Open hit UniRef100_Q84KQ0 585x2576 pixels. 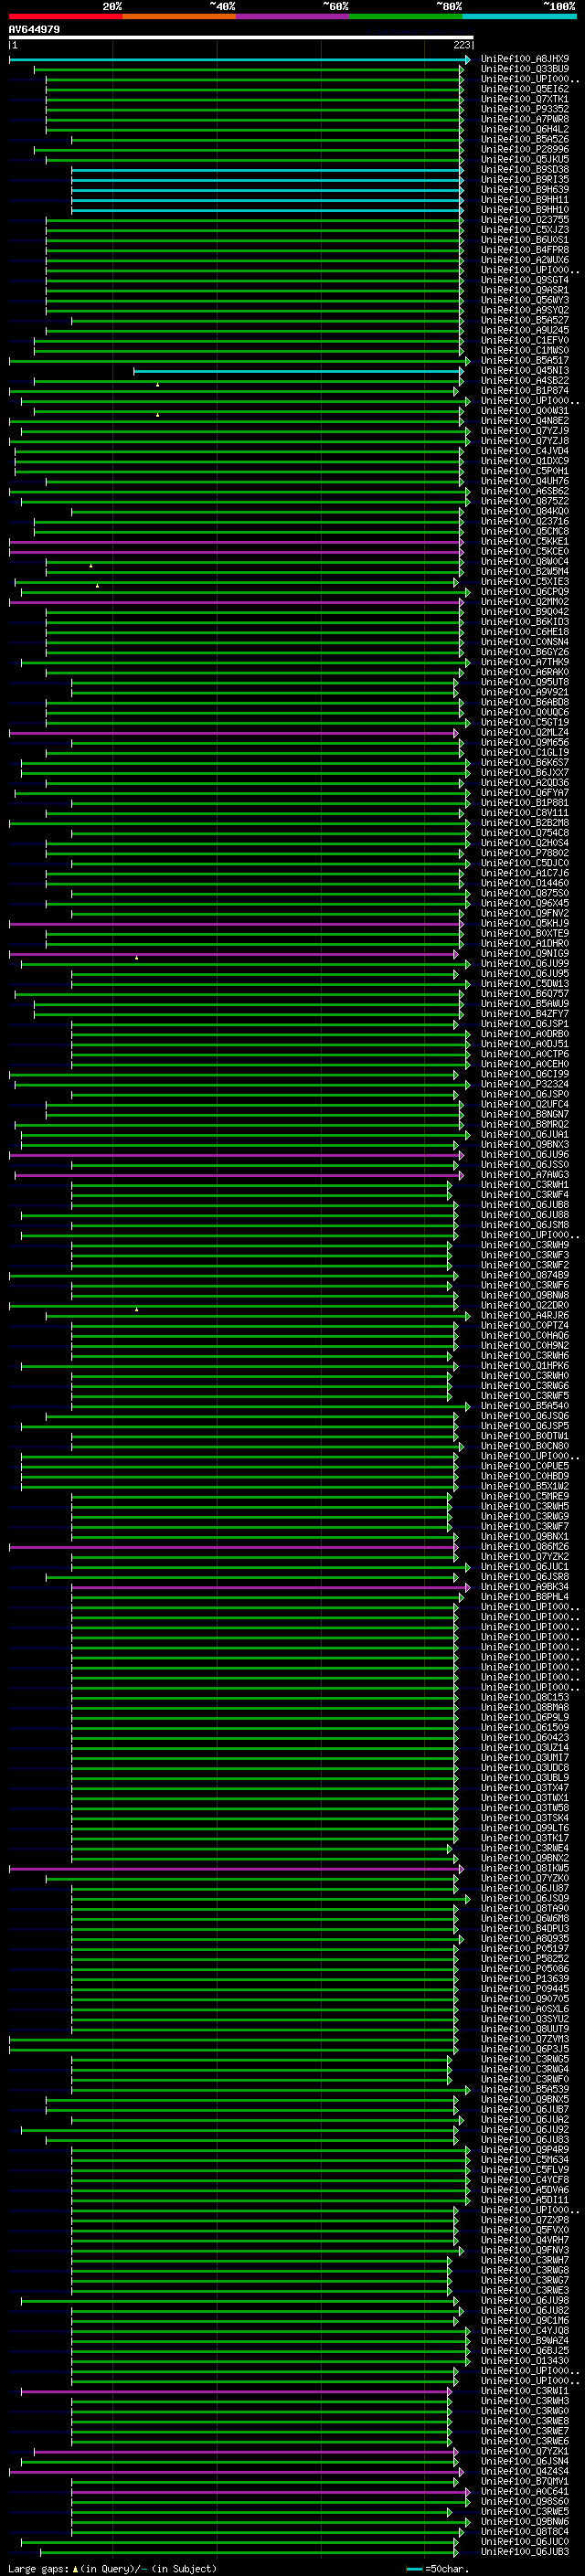point(525,511)
